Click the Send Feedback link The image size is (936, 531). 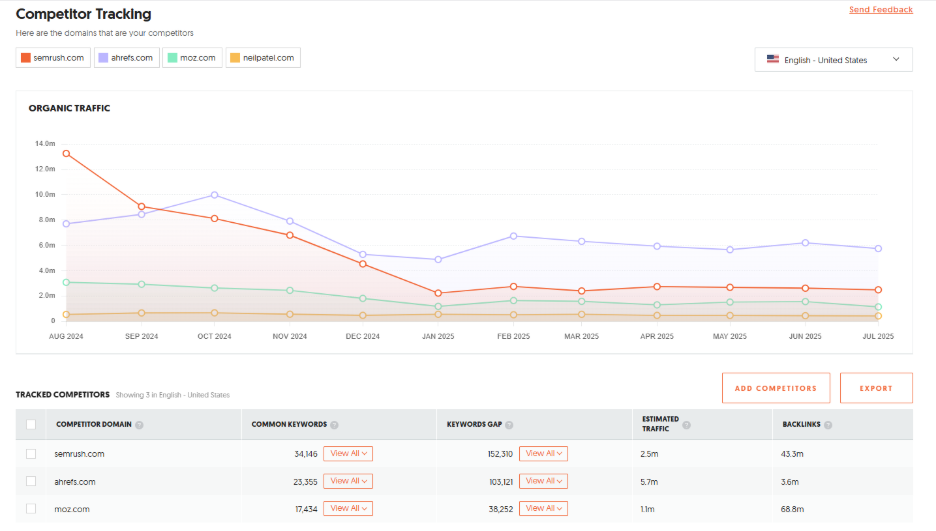[880, 10]
